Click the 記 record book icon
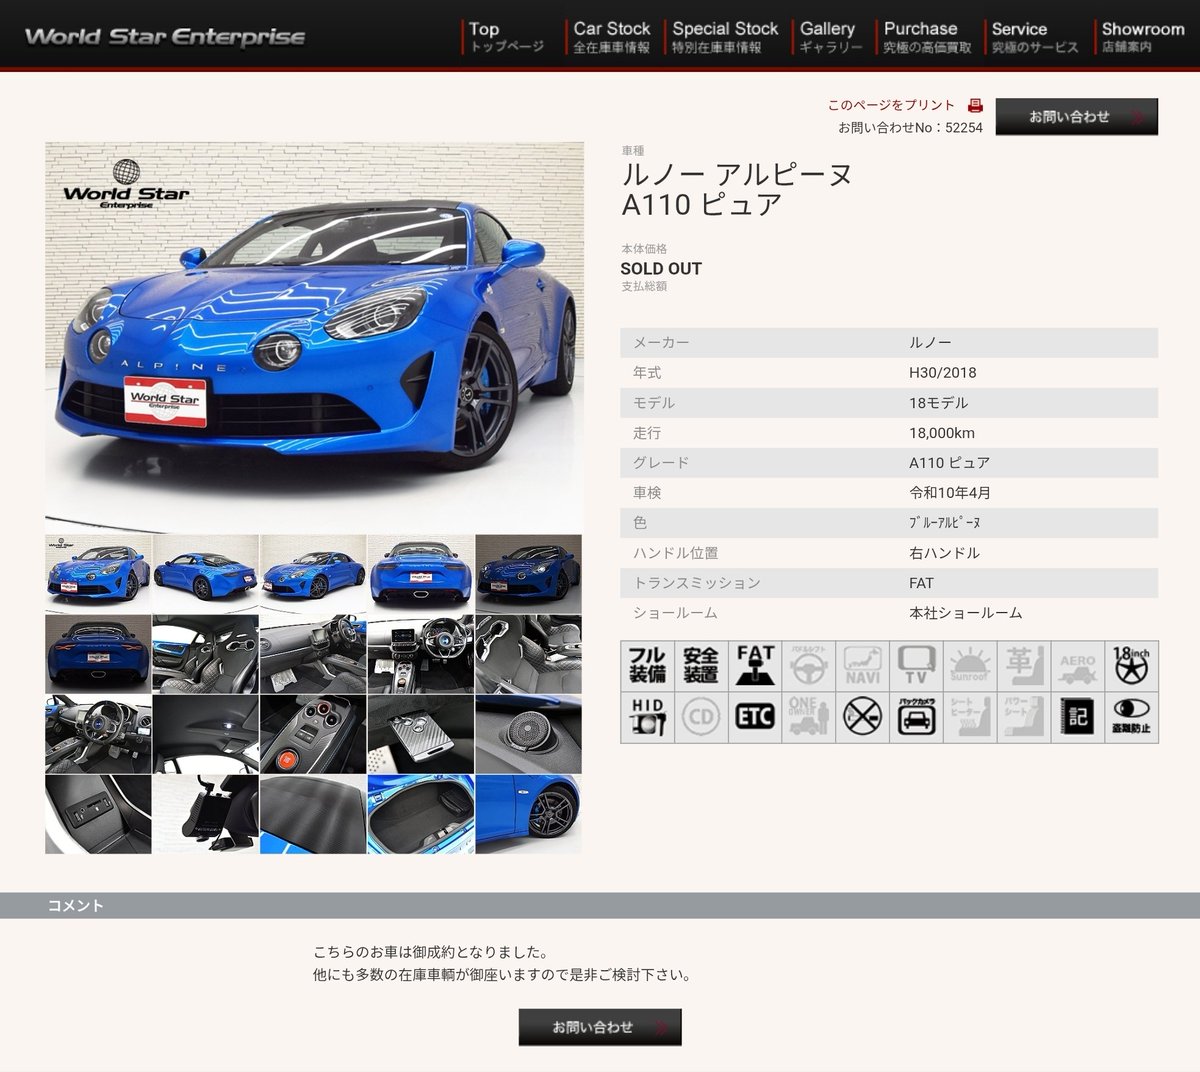Screen dimensions: 1200x1072 1078,717
